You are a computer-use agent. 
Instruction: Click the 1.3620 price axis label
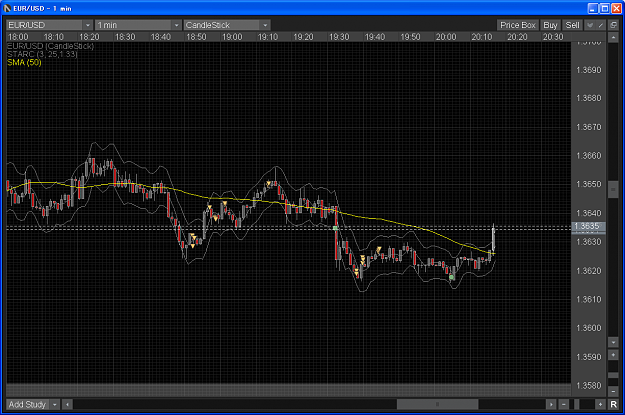click(x=588, y=271)
